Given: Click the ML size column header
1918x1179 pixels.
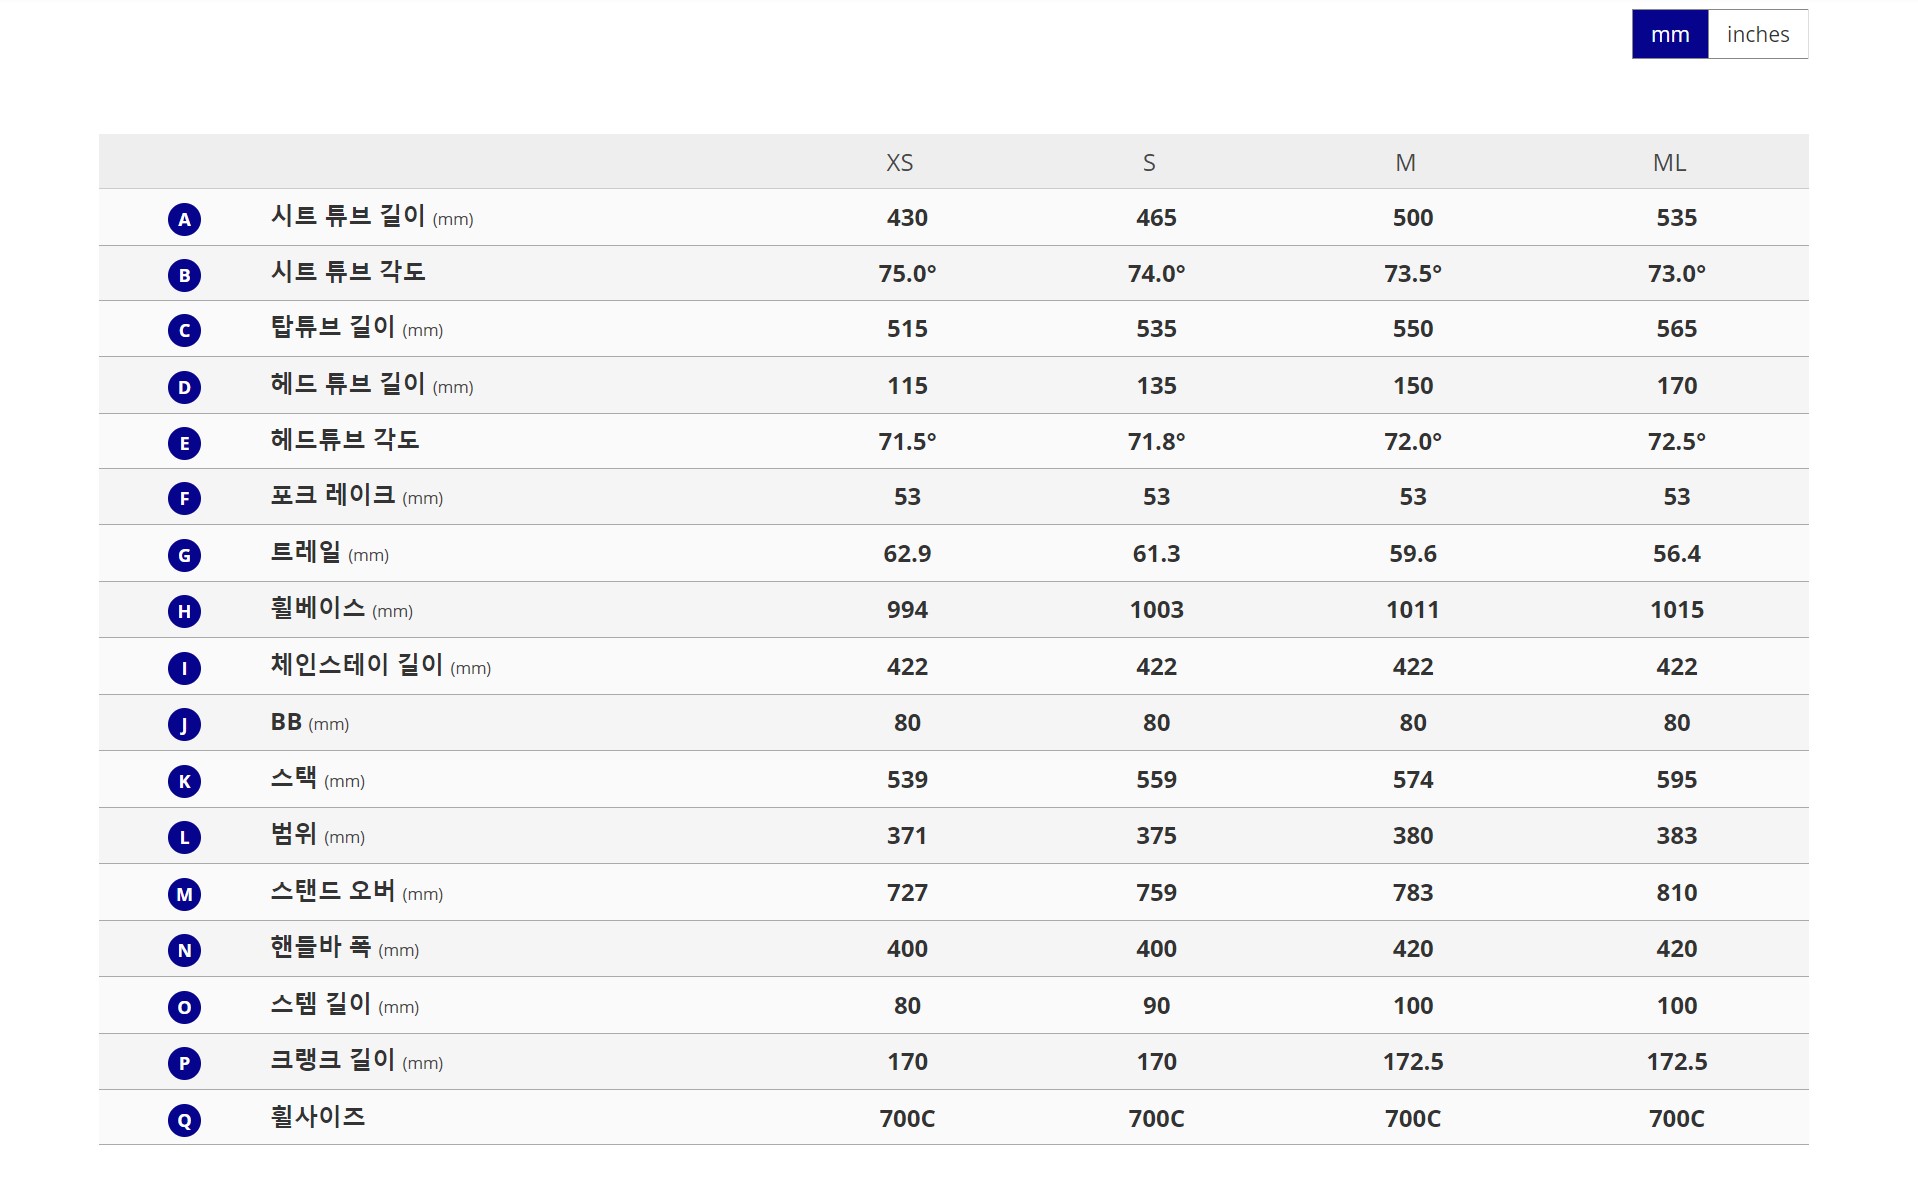Looking at the screenshot, I should pyautogui.click(x=1669, y=163).
